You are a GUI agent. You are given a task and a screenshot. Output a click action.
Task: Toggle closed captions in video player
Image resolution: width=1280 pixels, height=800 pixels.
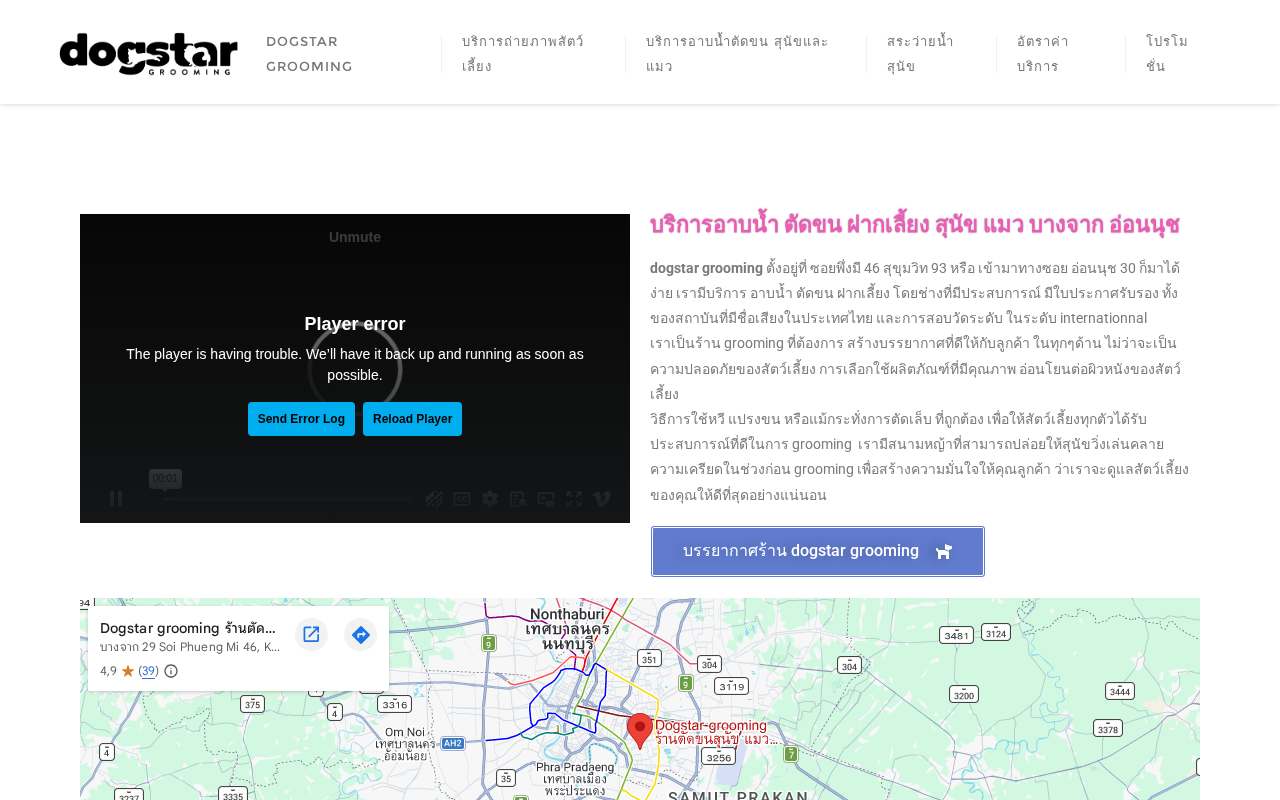[x=462, y=499]
